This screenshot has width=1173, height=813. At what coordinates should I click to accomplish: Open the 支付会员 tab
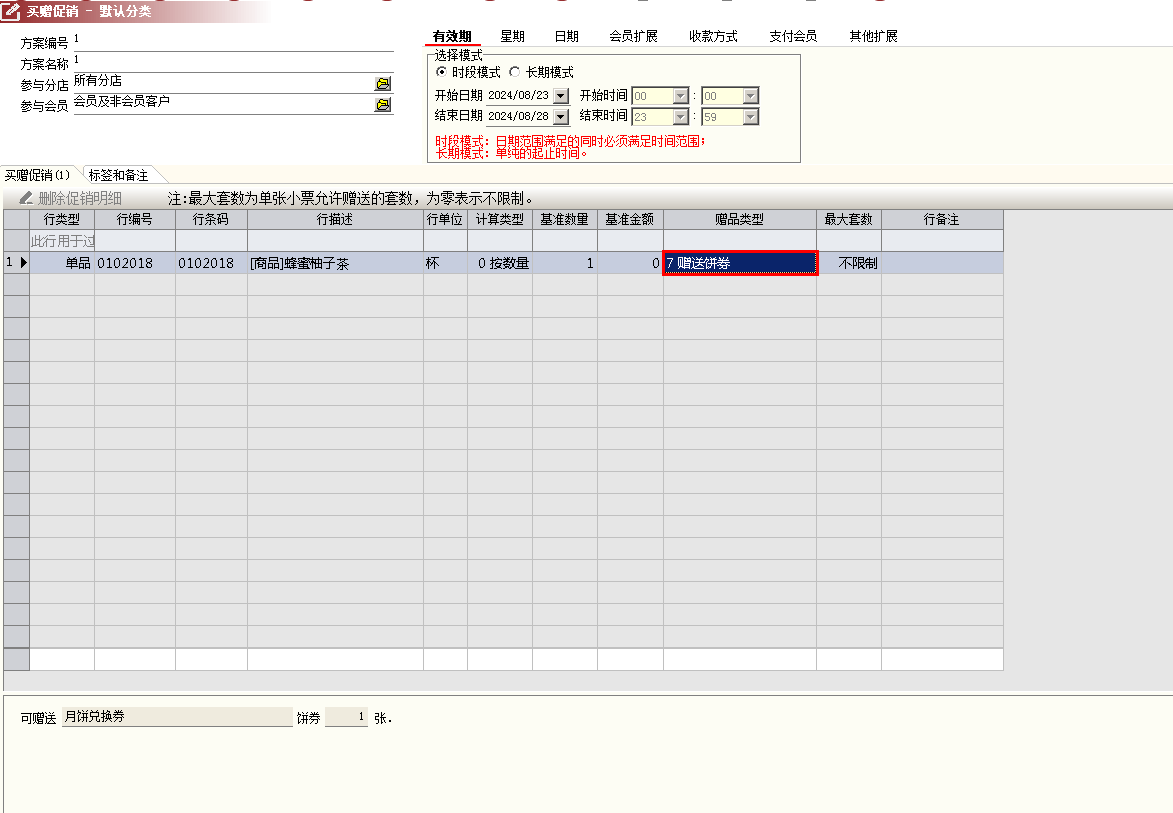click(793, 36)
